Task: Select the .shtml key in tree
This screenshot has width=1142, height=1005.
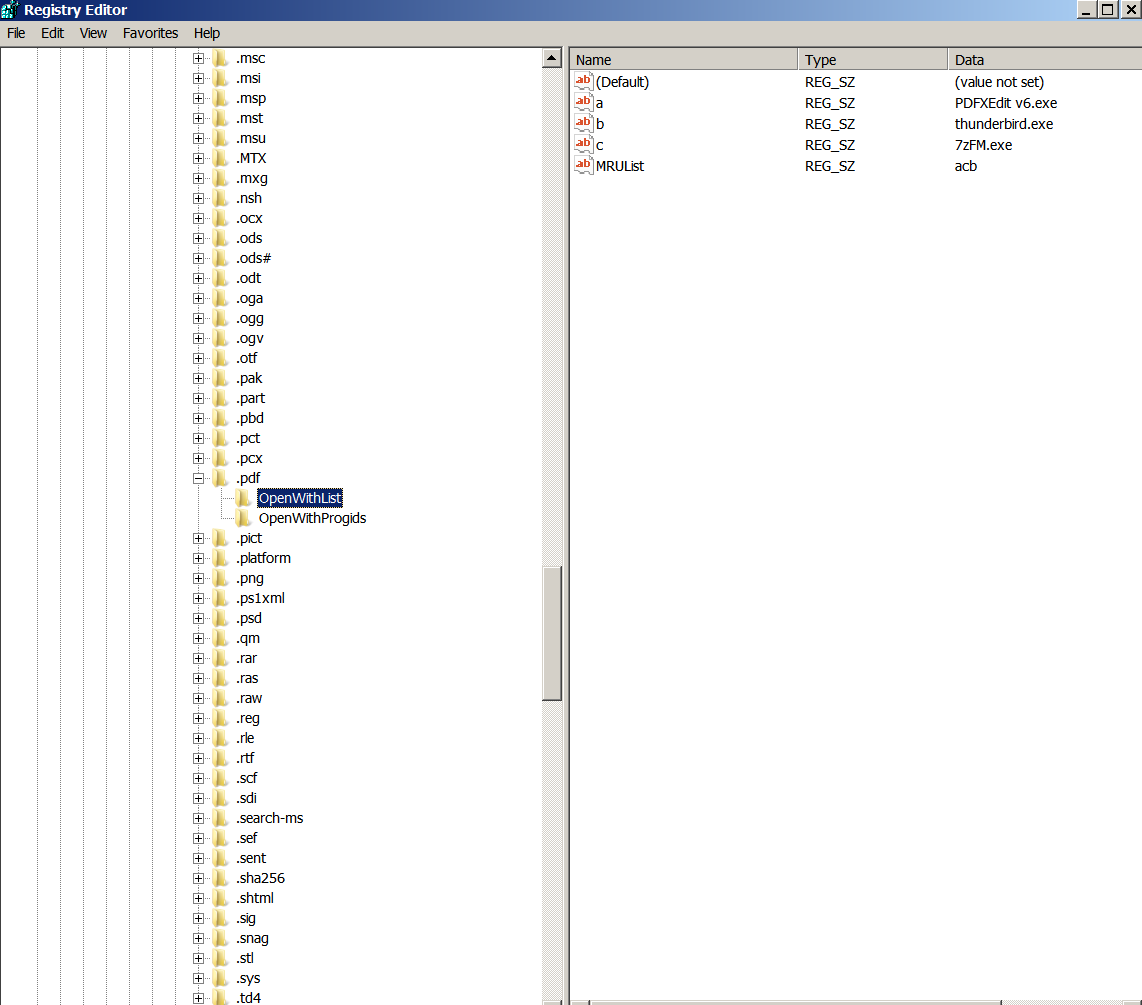Action: click(255, 898)
